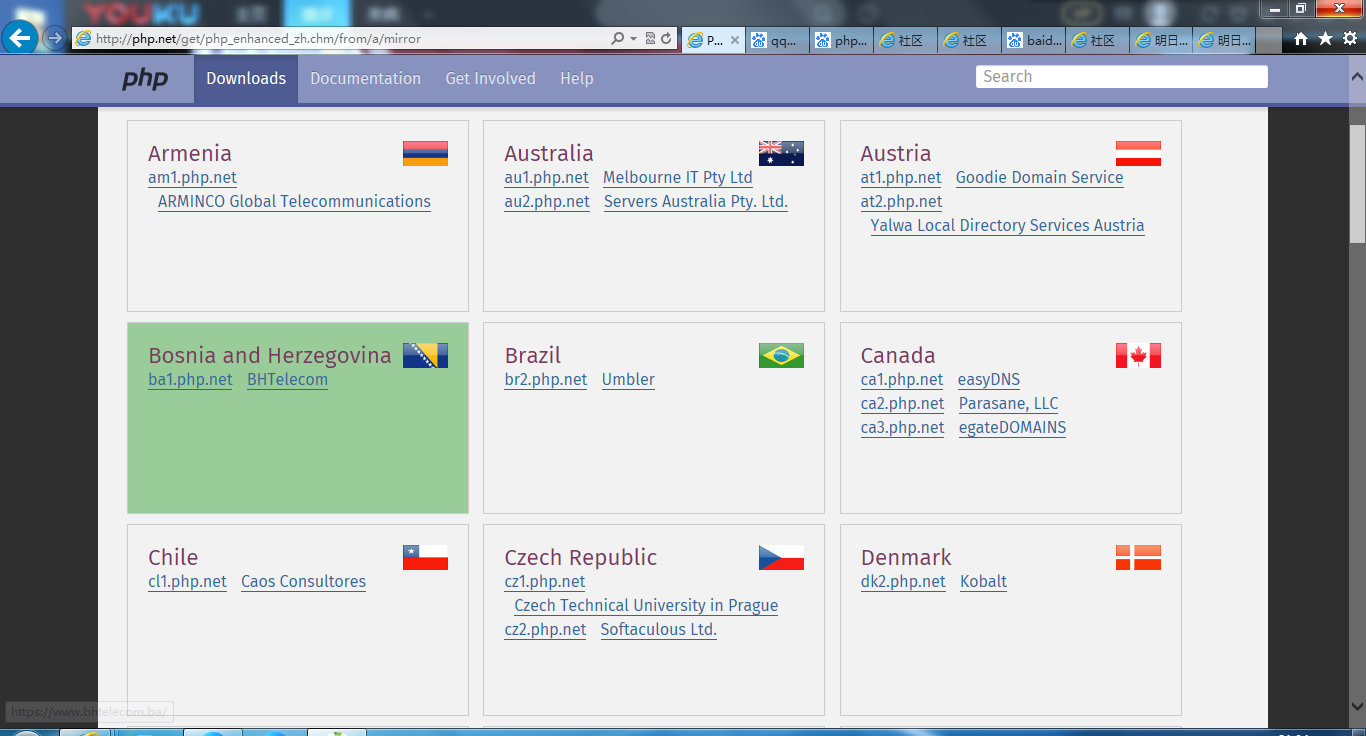Image resolution: width=1366 pixels, height=736 pixels.
Task: Choose the at1.php.net mirror link
Action: [x=901, y=178]
